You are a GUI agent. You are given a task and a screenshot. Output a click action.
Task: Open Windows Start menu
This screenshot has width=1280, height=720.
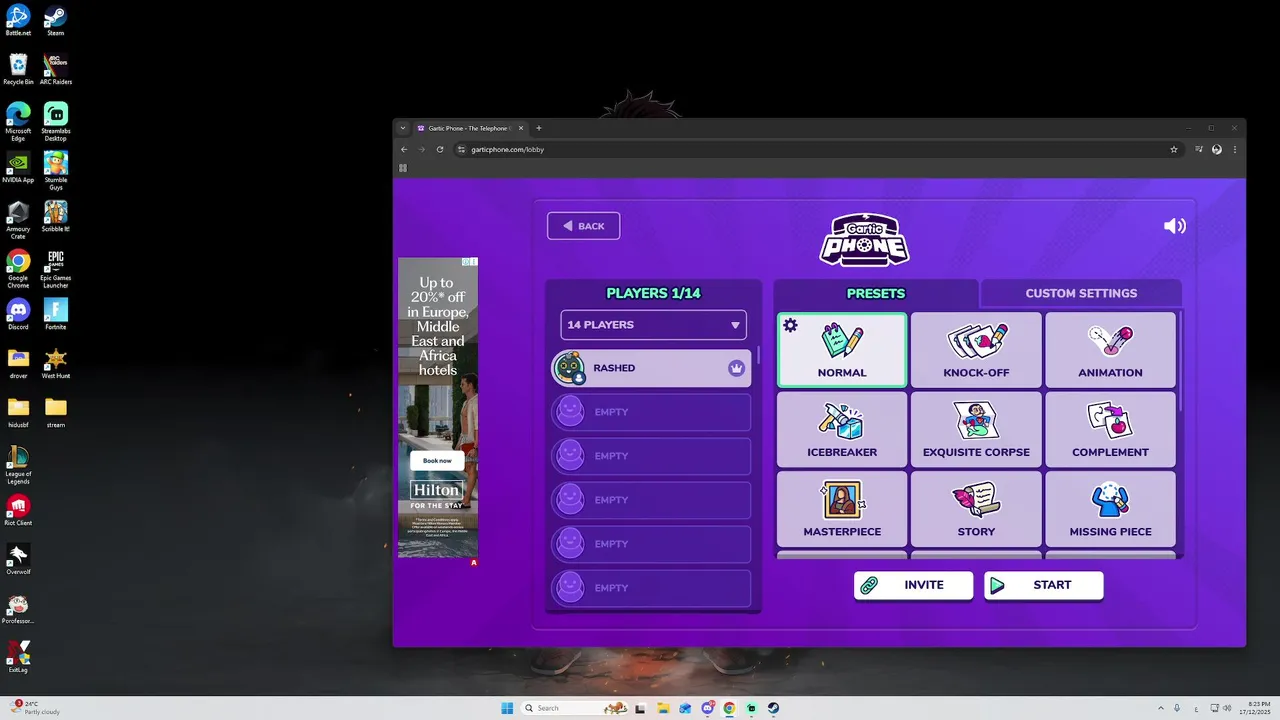pyautogui.click(x=507, y=708)
